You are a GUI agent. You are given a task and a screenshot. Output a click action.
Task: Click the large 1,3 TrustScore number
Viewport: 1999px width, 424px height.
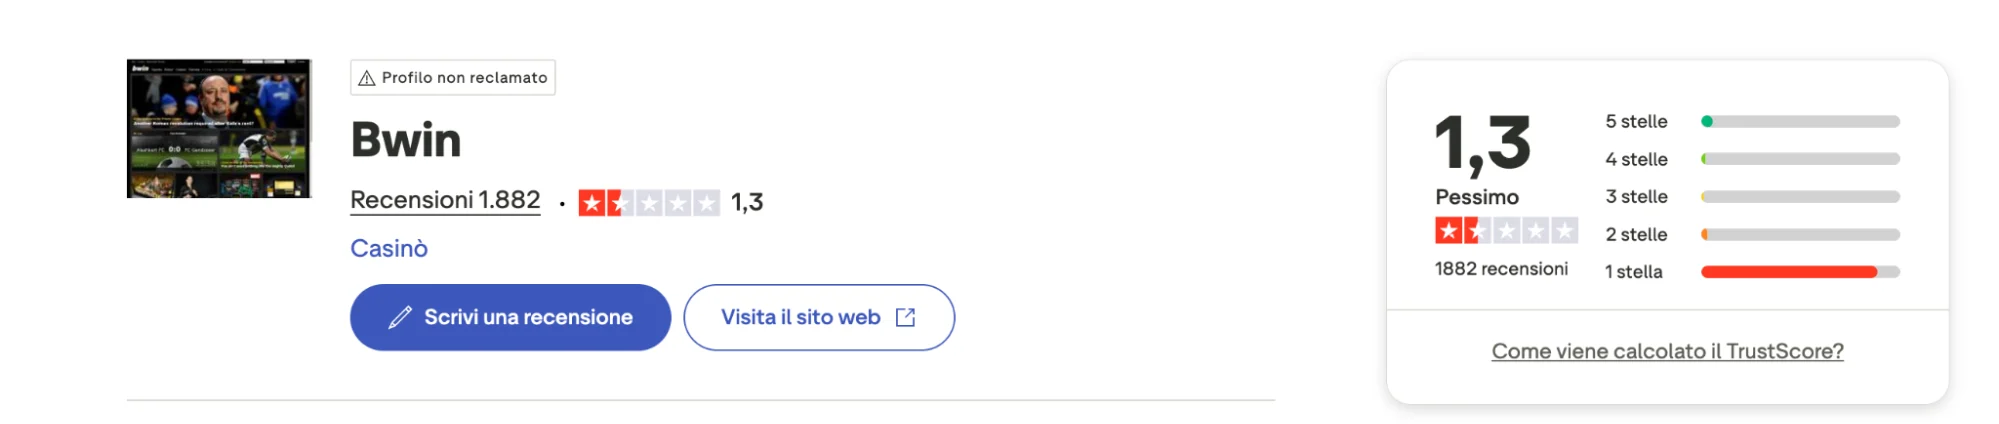(1483, 144)
